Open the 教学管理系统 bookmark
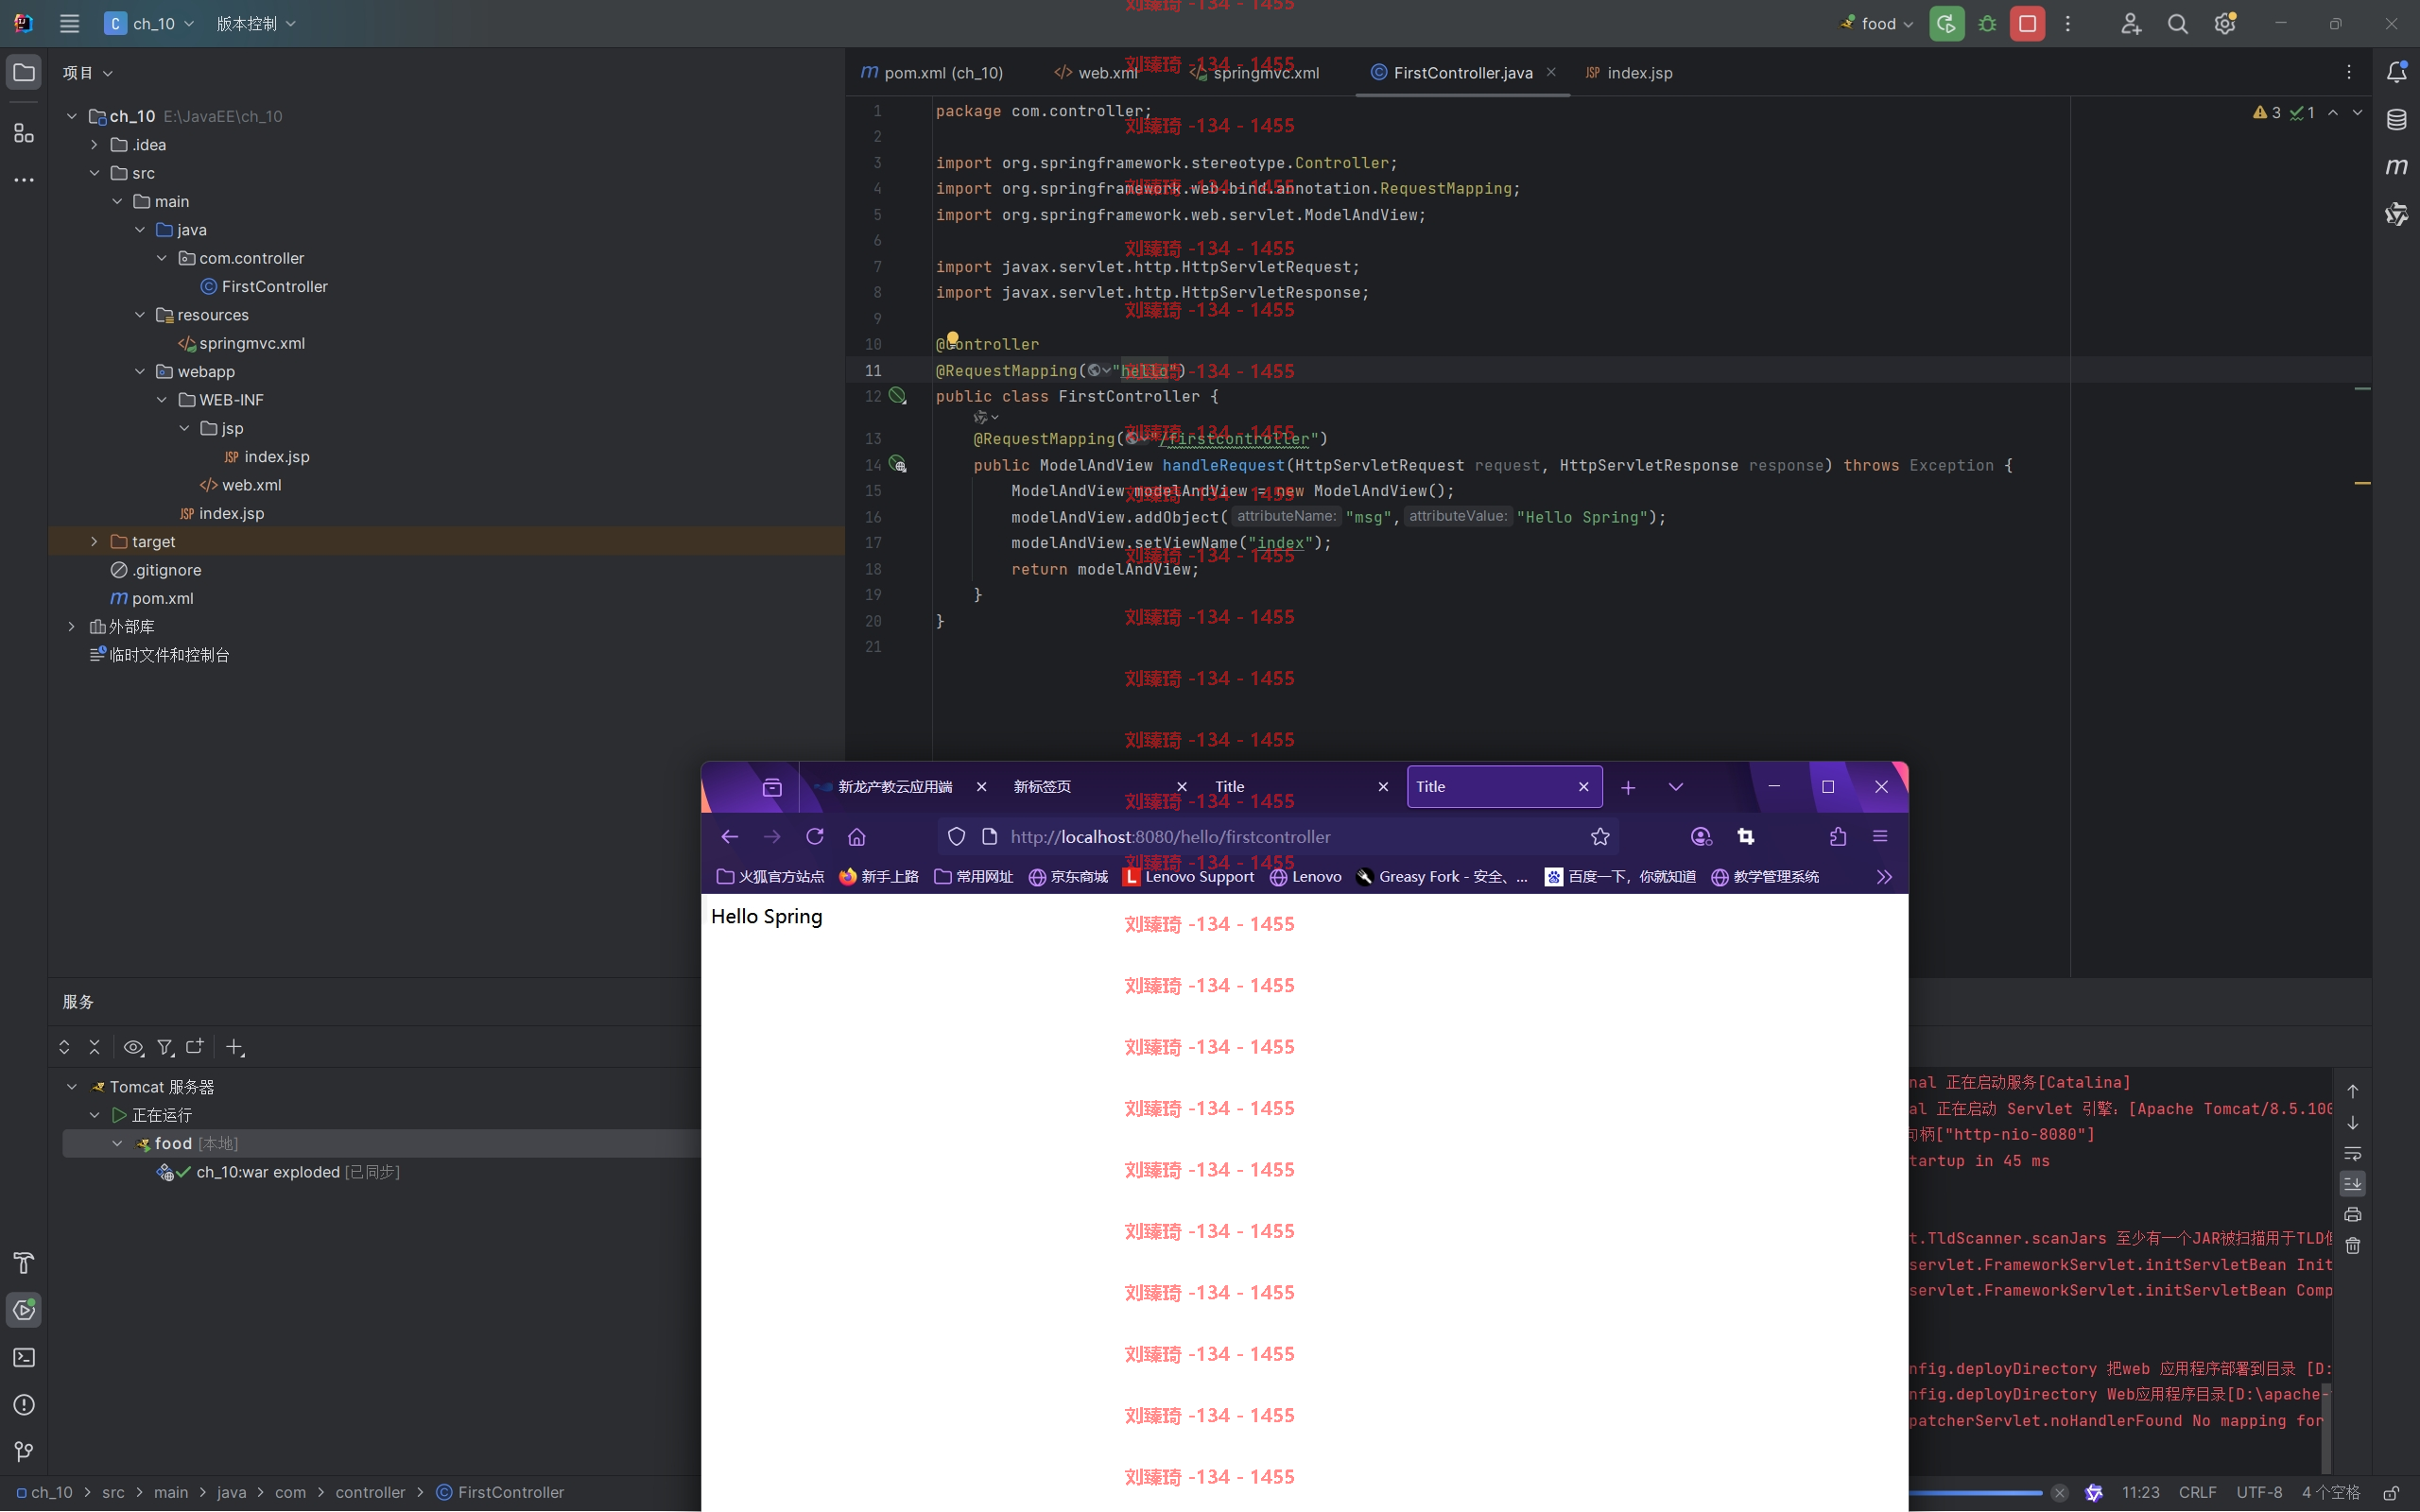Viewport: 2420px width, 1512px height. (1765, 876)
